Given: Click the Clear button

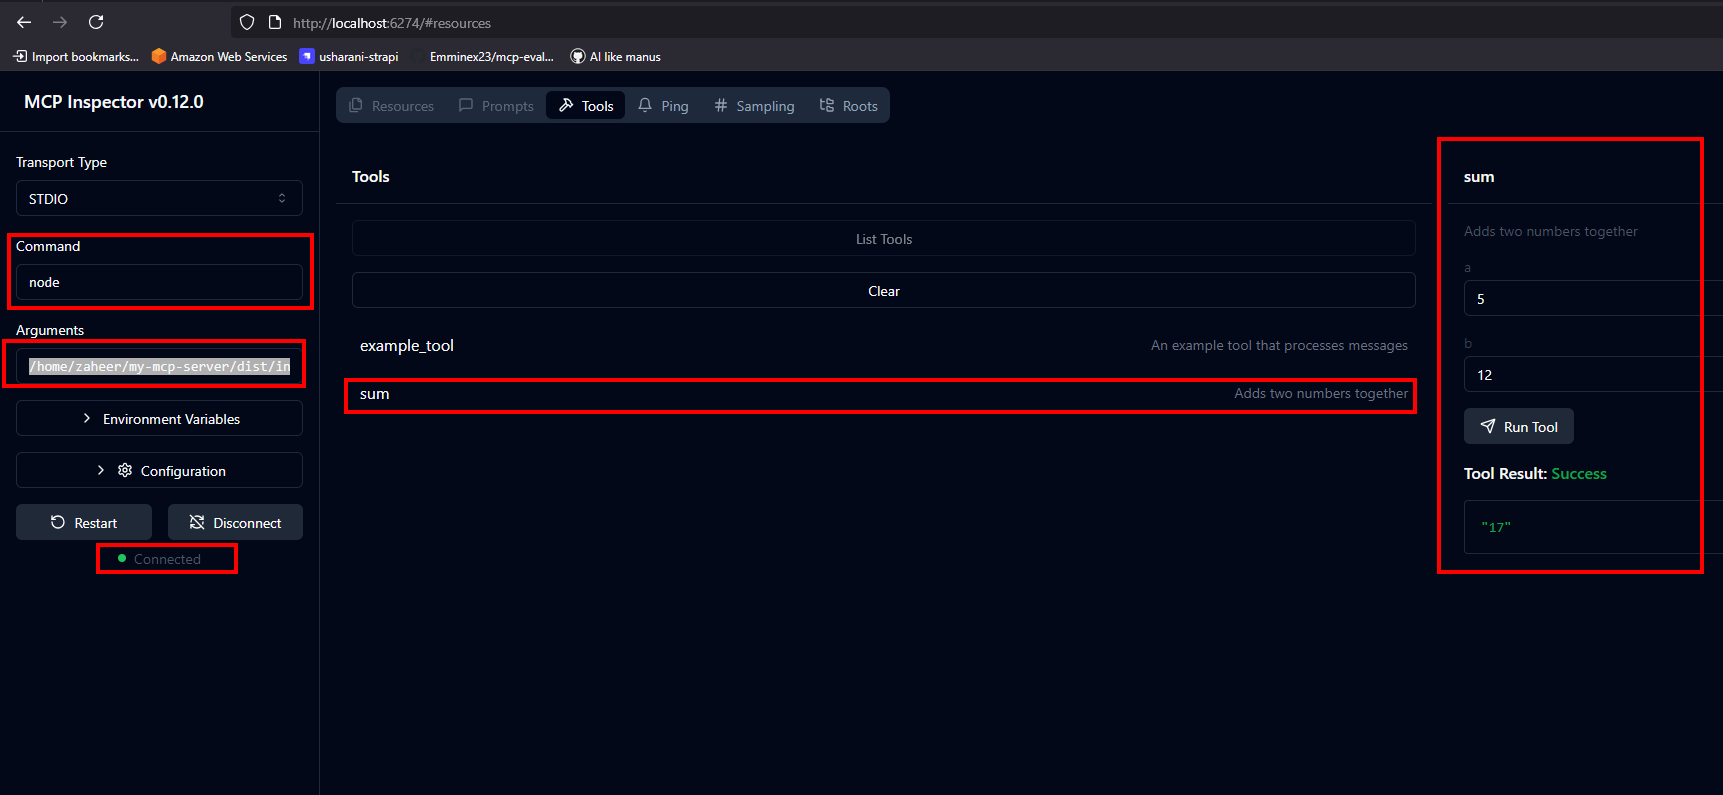Looking at the screenshot, I should [x=884, y=290].
